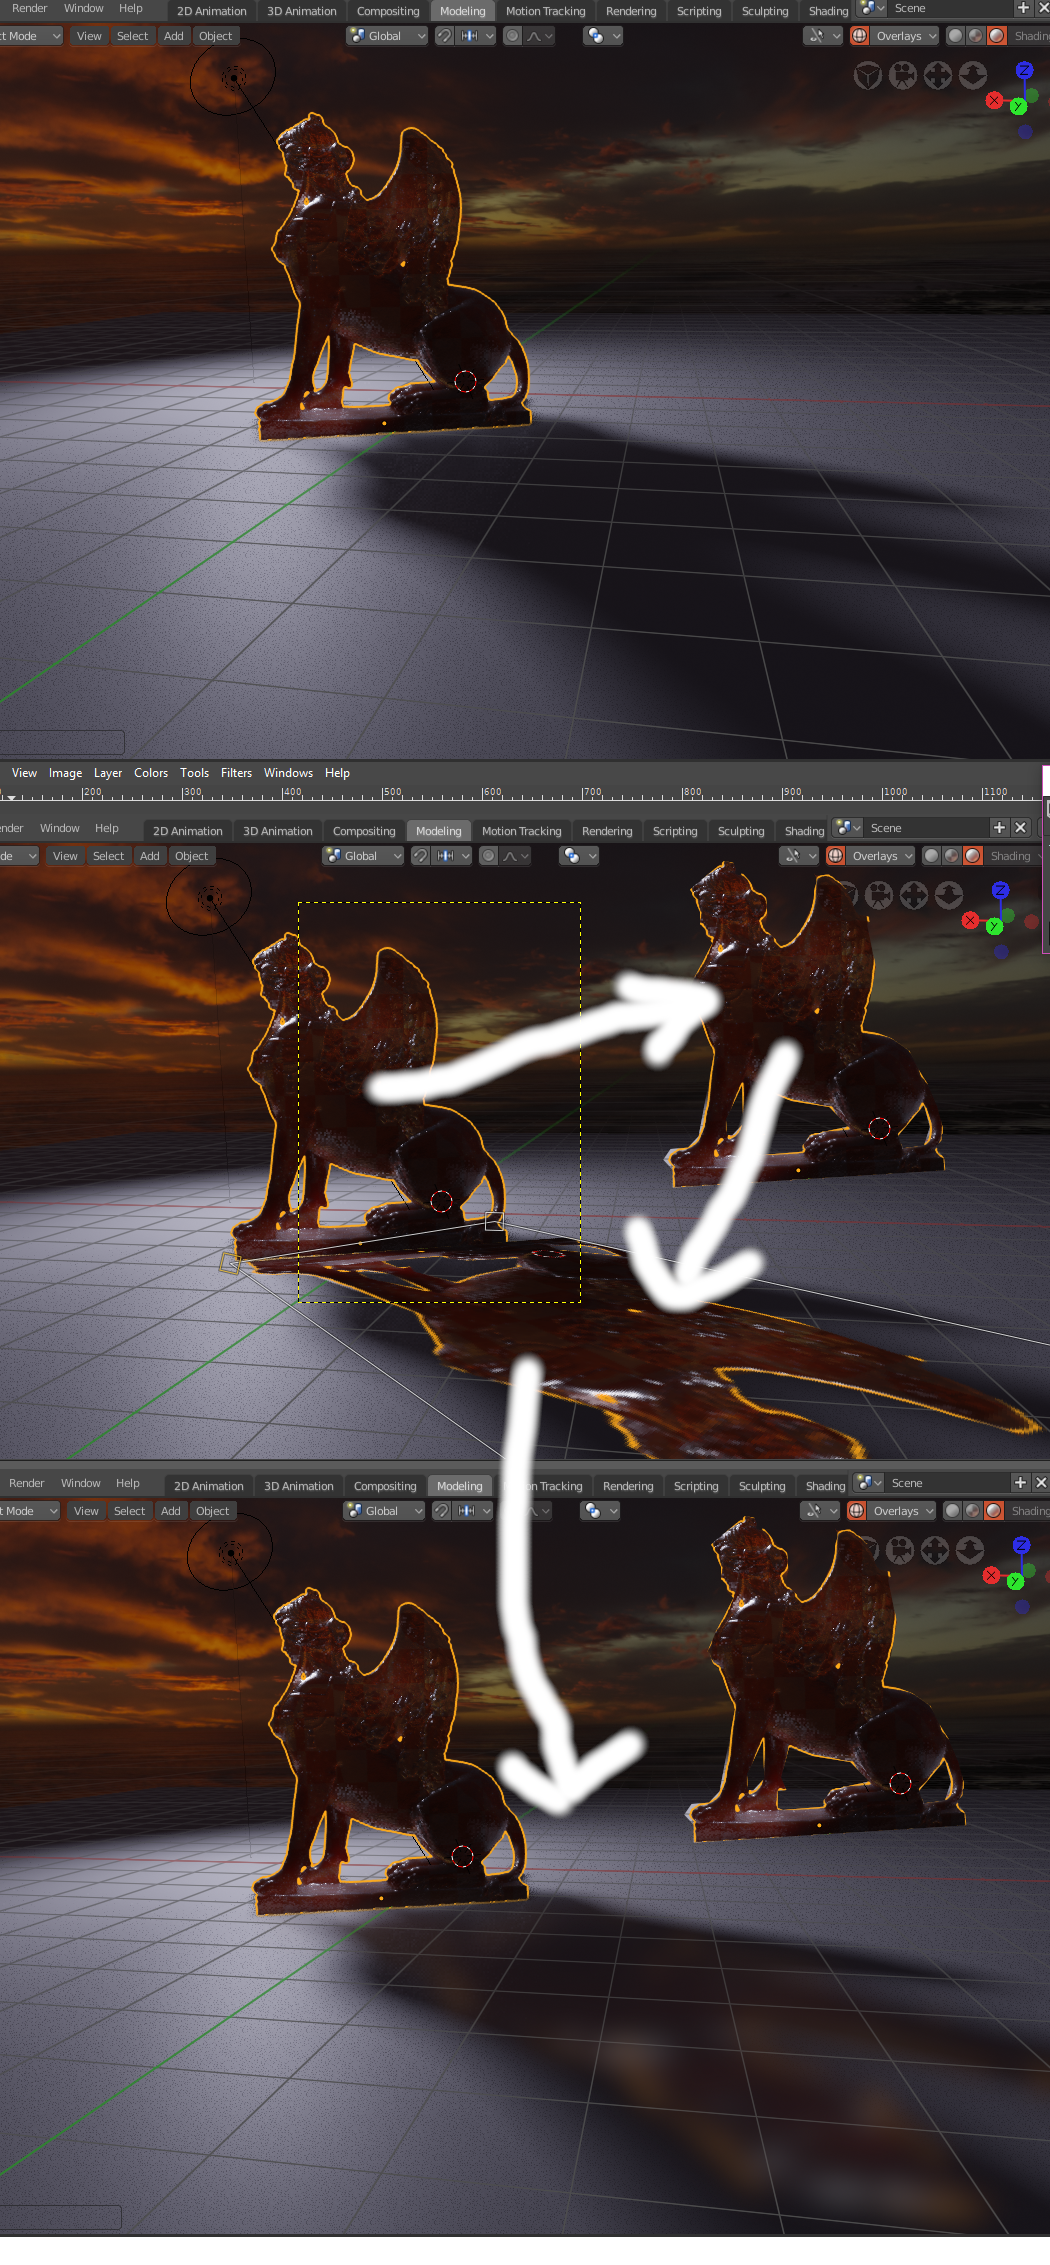
Task: Open proportional falloff dropdown in top Blender capture
Action: tap(539, 36)
